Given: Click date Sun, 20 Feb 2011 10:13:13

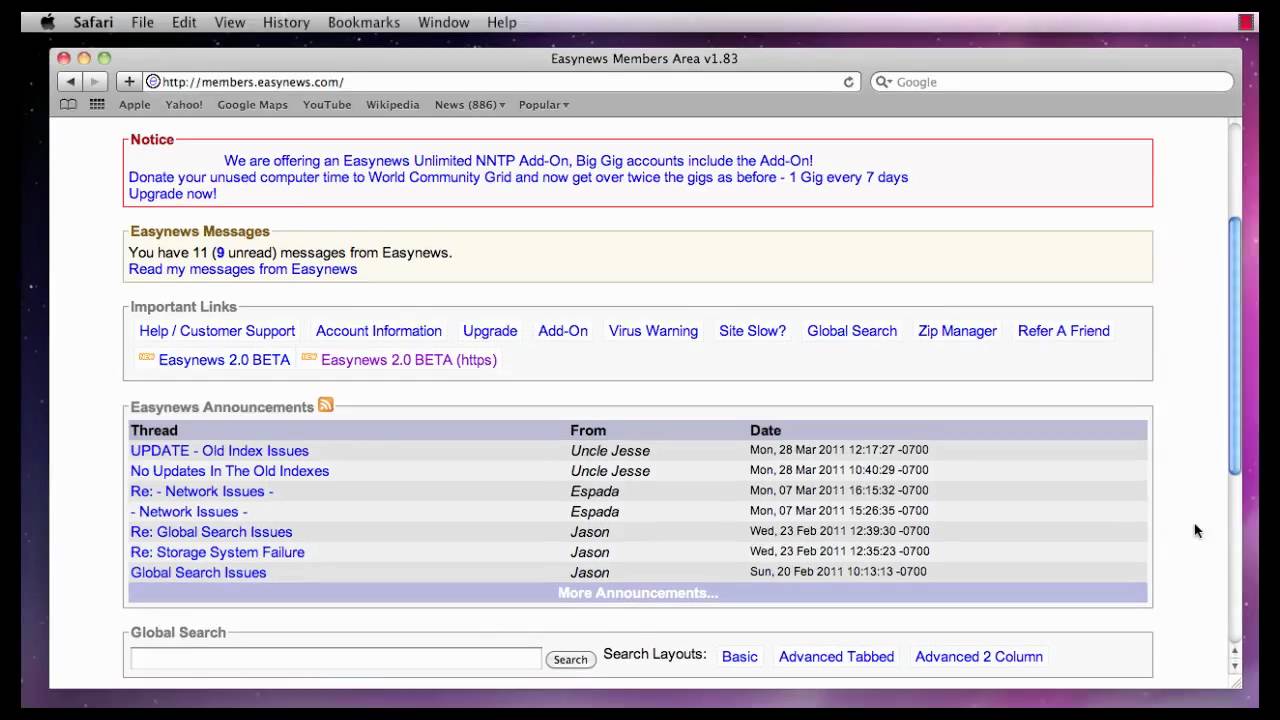Looking at the screenshot, I should (x=838, y=572).
